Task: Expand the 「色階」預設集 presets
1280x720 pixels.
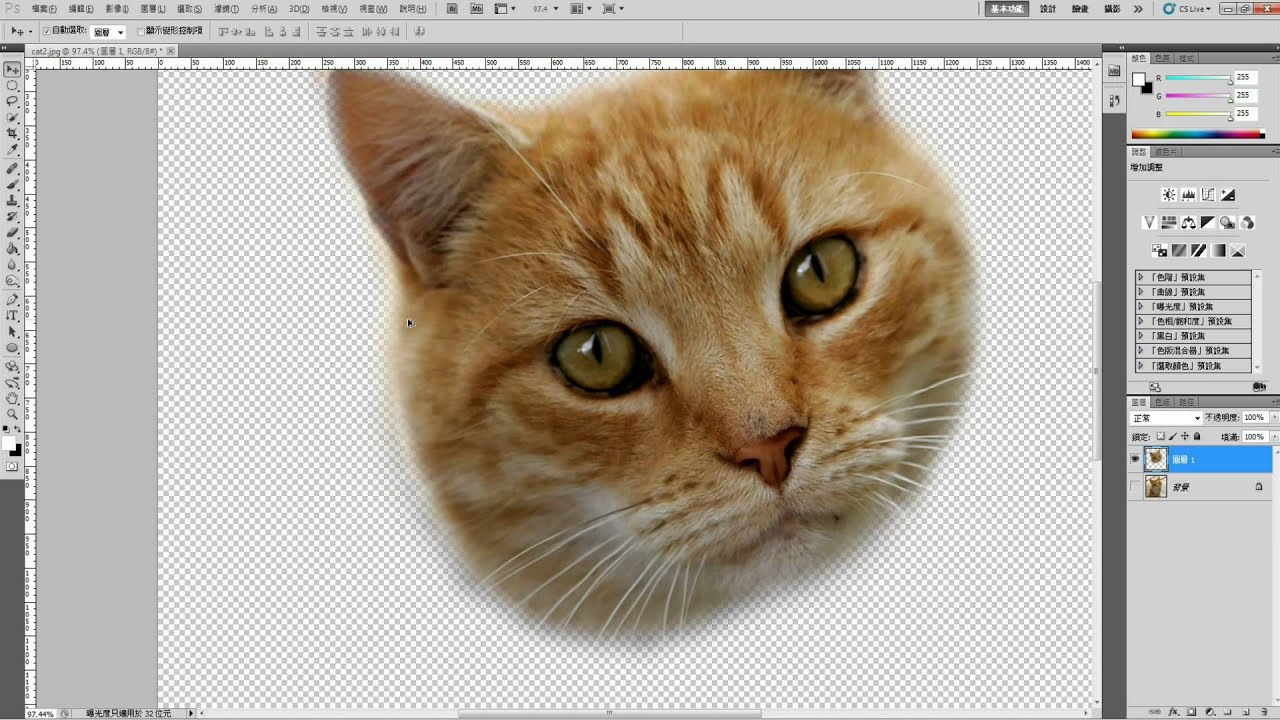Action: 1140,277
